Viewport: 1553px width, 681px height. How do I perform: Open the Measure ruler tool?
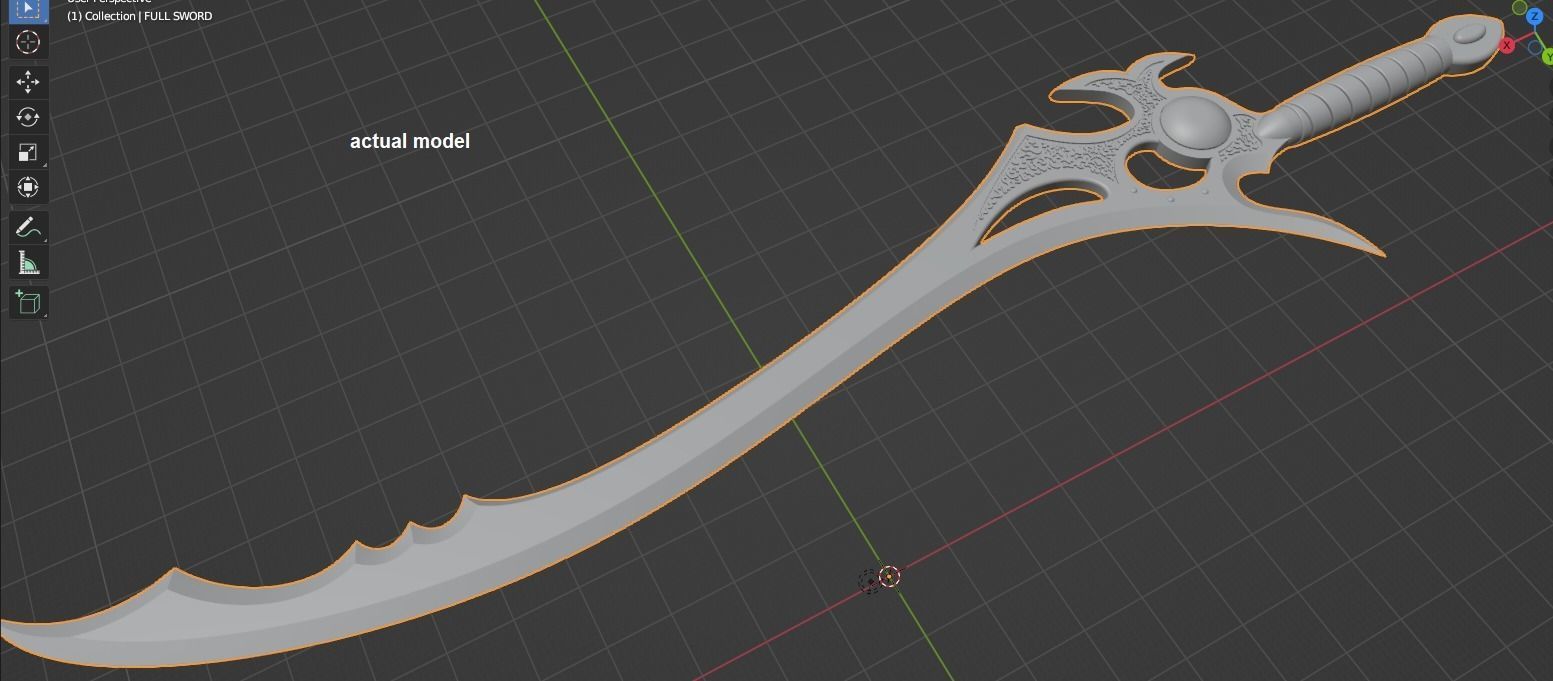tap(27, 263)
